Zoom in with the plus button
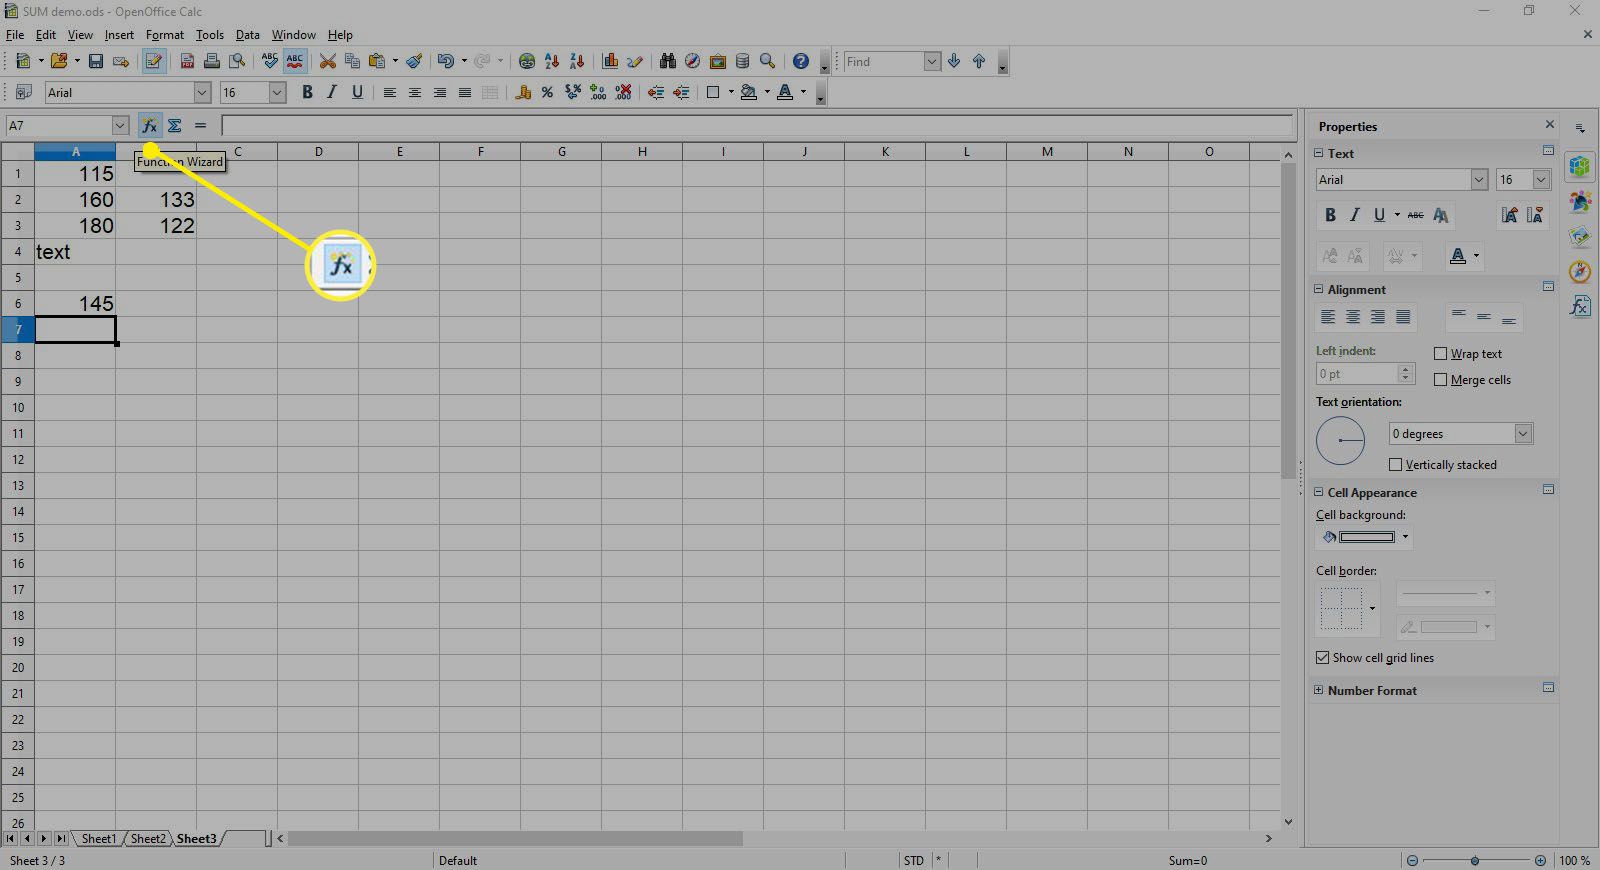 coord(1540,860)
